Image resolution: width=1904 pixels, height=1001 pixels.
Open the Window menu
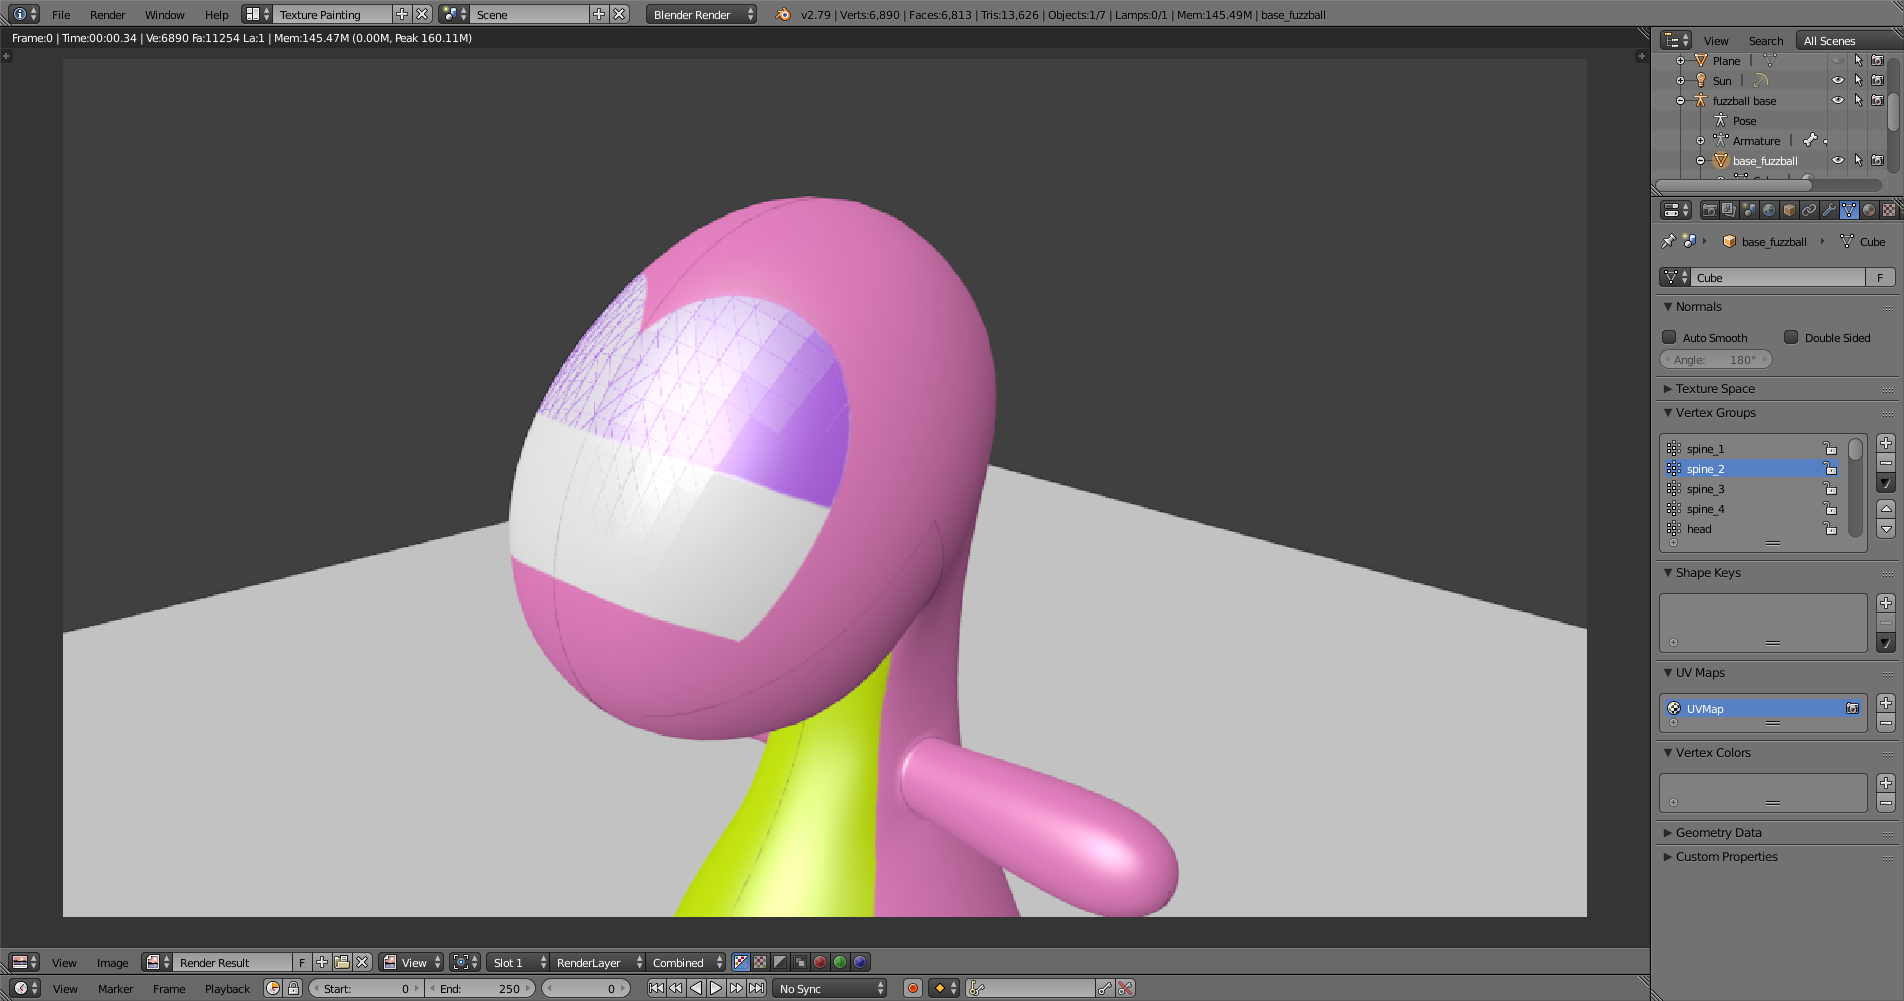click(164, 14)
